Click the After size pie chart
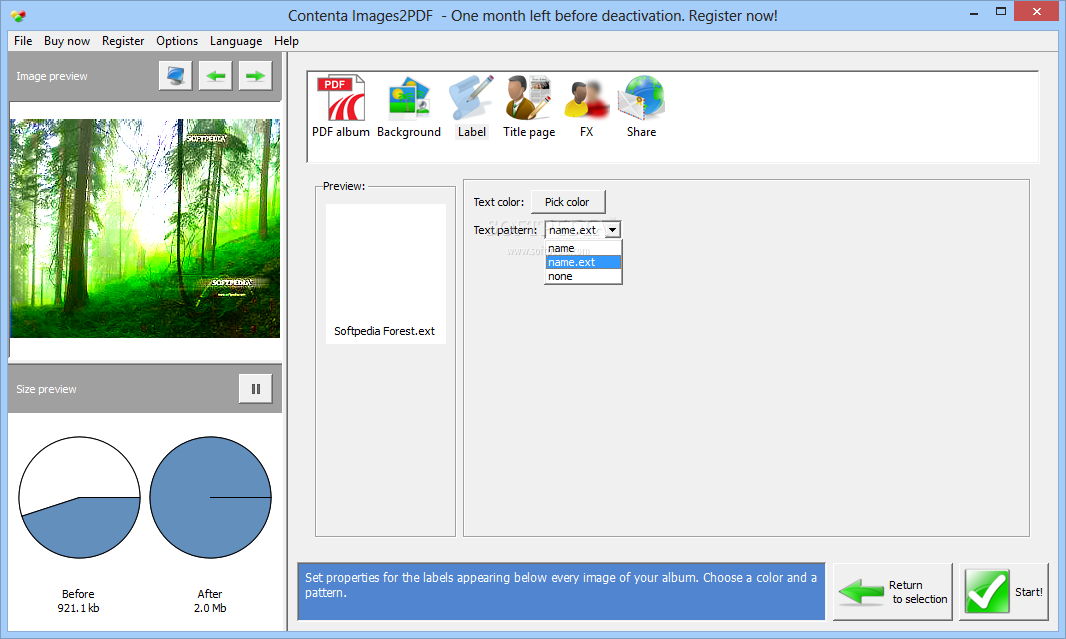Screen dimensions: 1066x639 click(211, 498)
